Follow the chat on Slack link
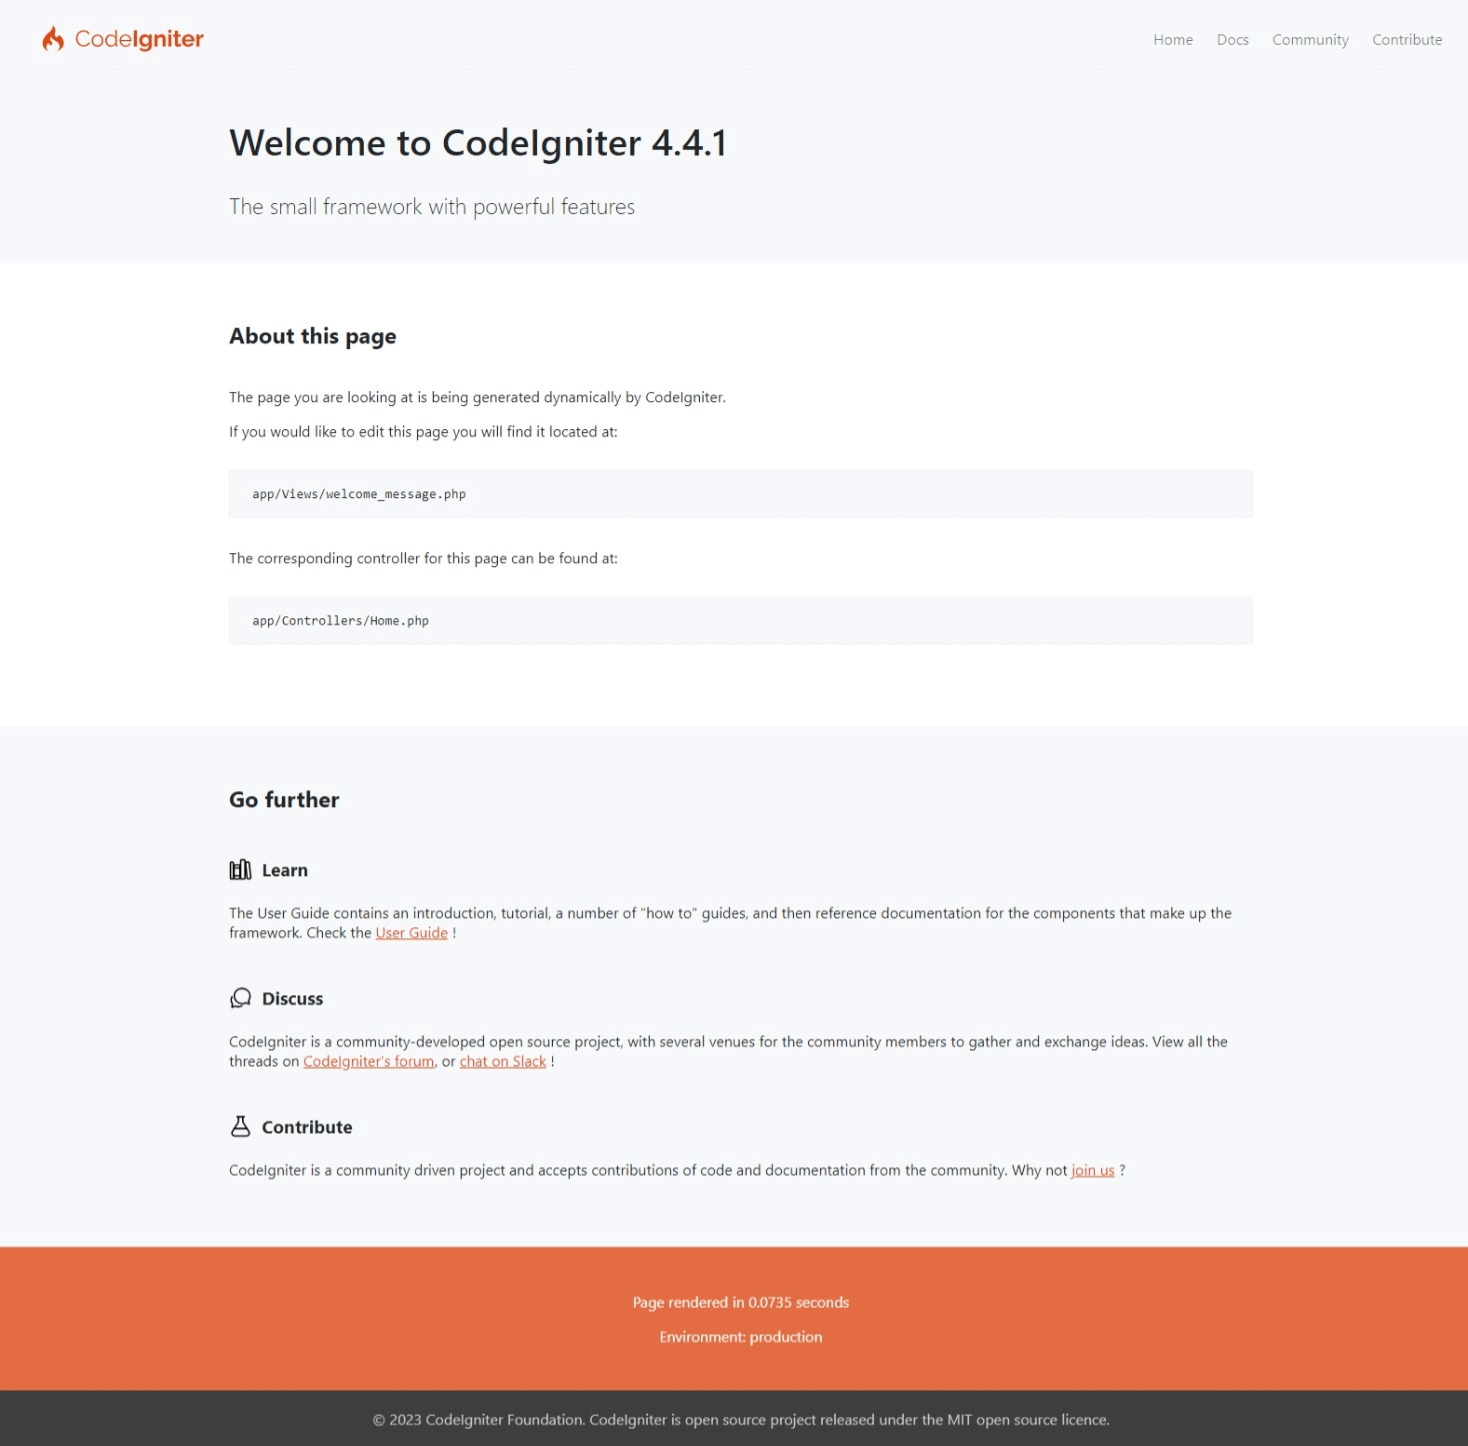The height and width of the screenshot is (1446, 1468). [503, 1061]
